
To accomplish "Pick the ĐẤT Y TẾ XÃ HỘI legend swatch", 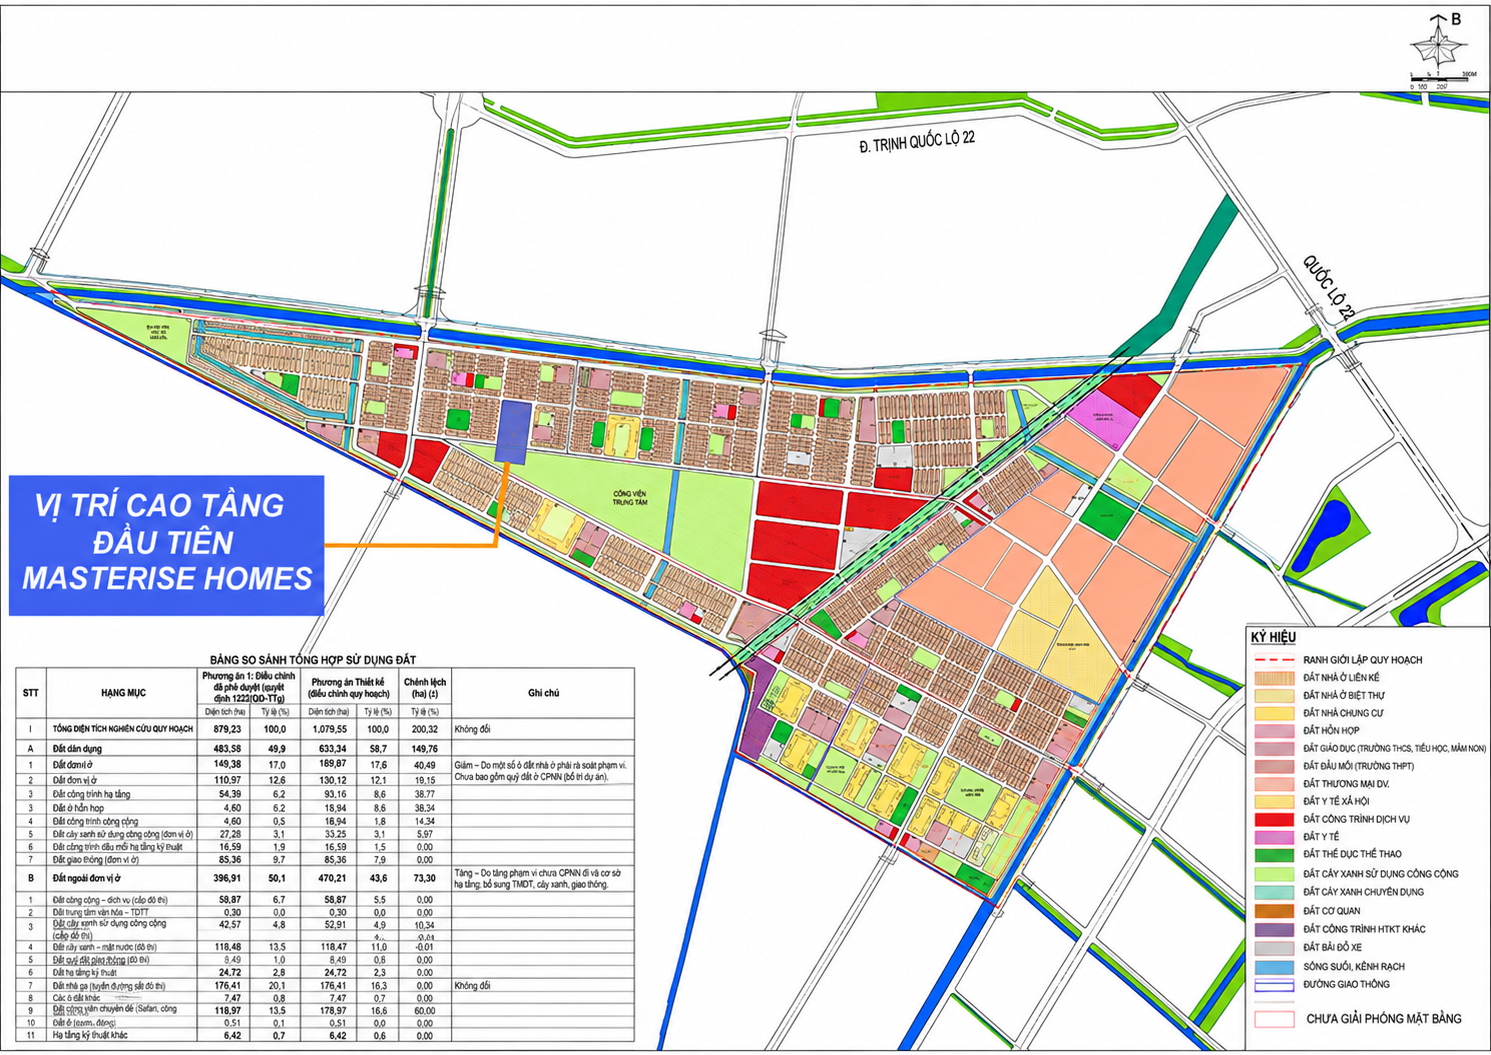I will 1274,801.
